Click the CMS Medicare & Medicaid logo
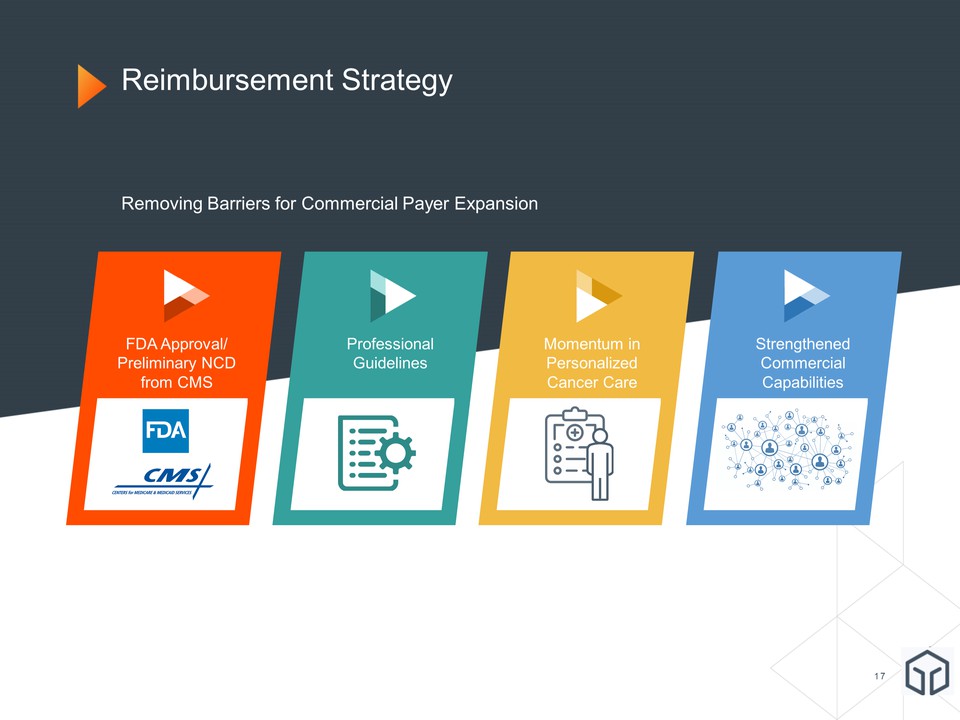Viewport: 960px width, 720px height. 163,482
